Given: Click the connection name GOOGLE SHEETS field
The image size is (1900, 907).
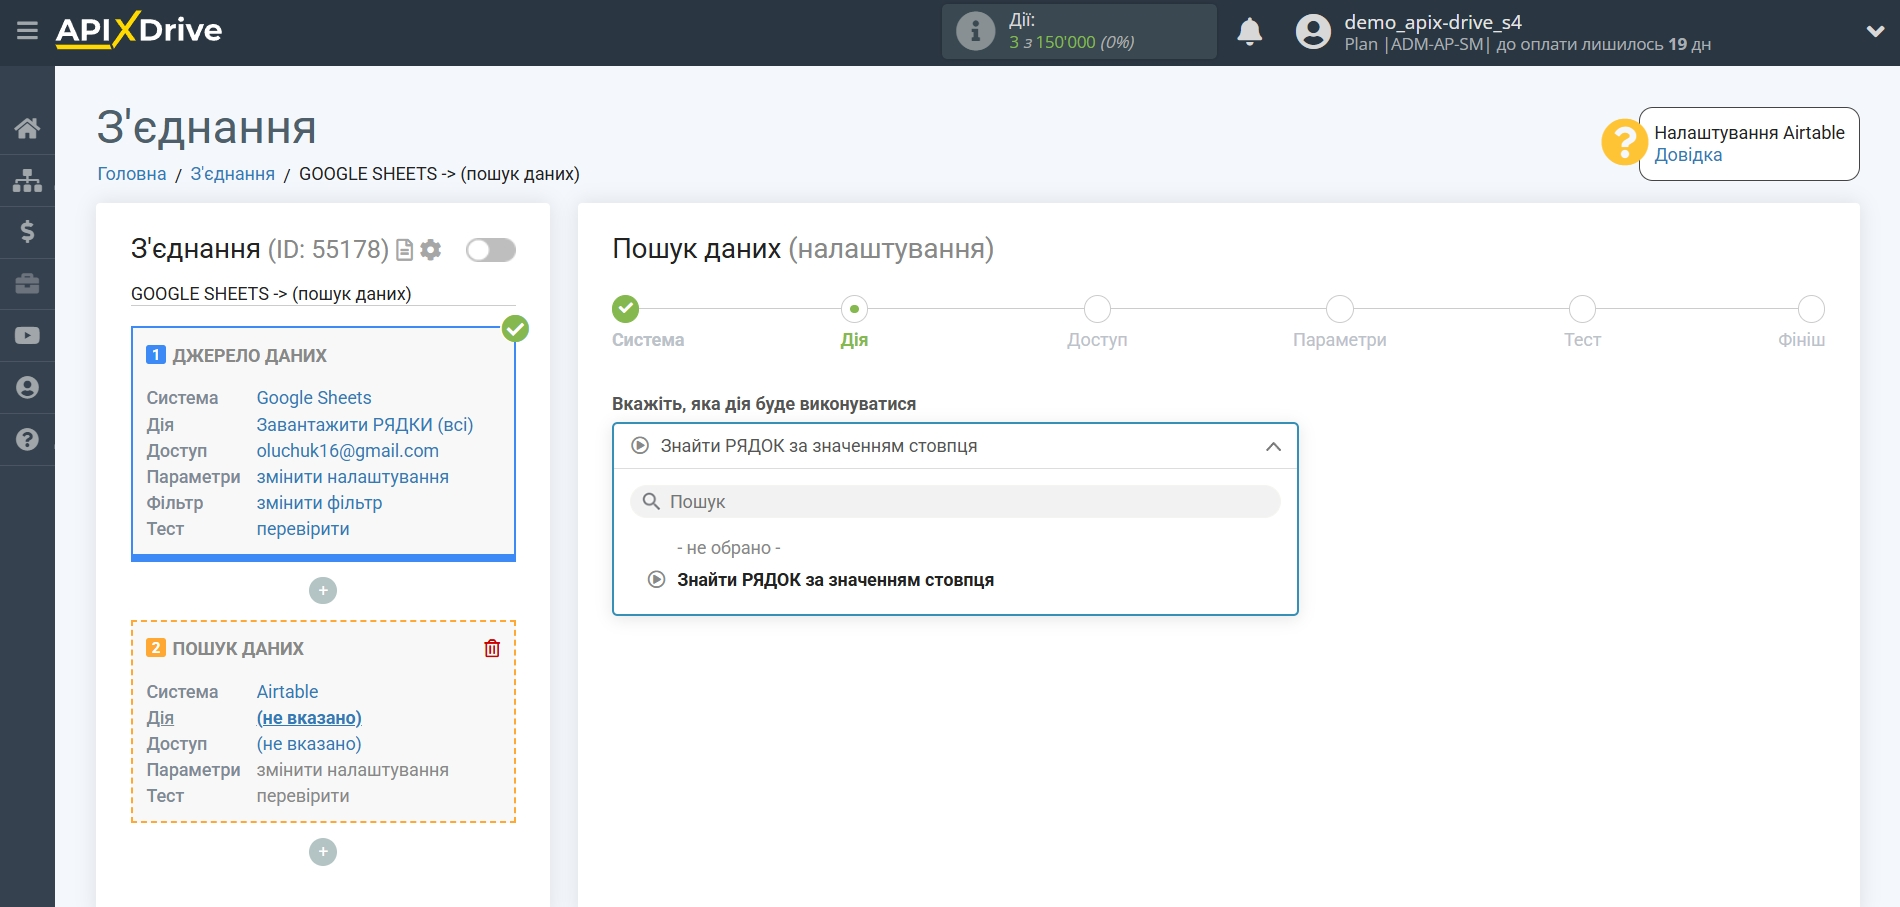Looking at the screenshot, I should tap(323, 294).
